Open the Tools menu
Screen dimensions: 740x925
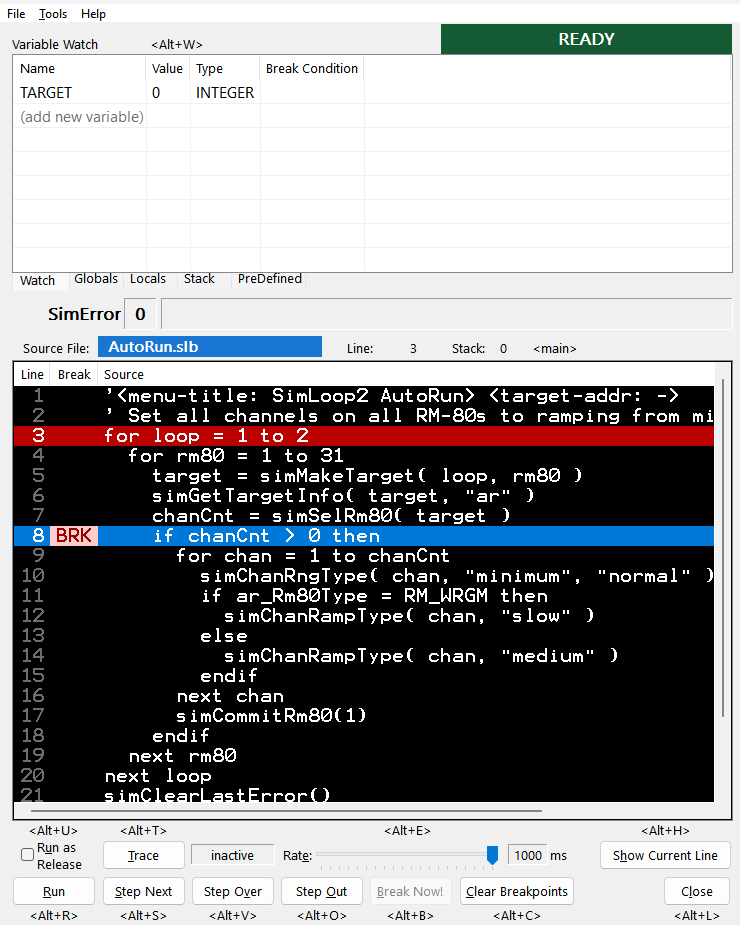point(53,14)
